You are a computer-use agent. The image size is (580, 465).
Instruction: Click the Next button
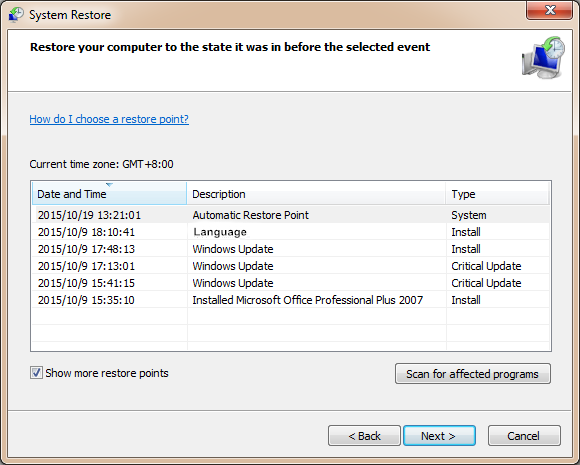[x=439, y=435]
